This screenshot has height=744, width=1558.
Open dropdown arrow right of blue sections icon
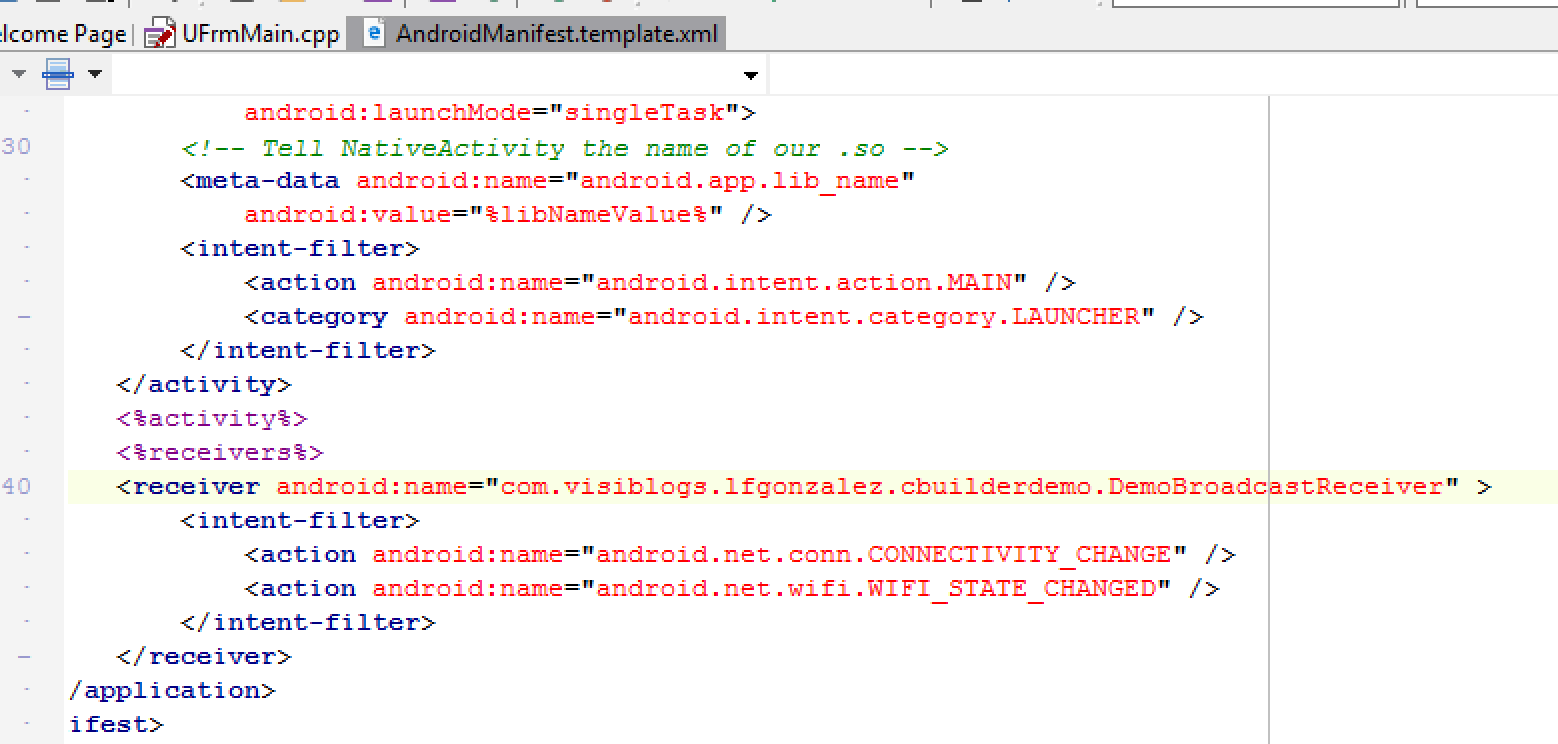pyautogui.click(x=94, y=74)
